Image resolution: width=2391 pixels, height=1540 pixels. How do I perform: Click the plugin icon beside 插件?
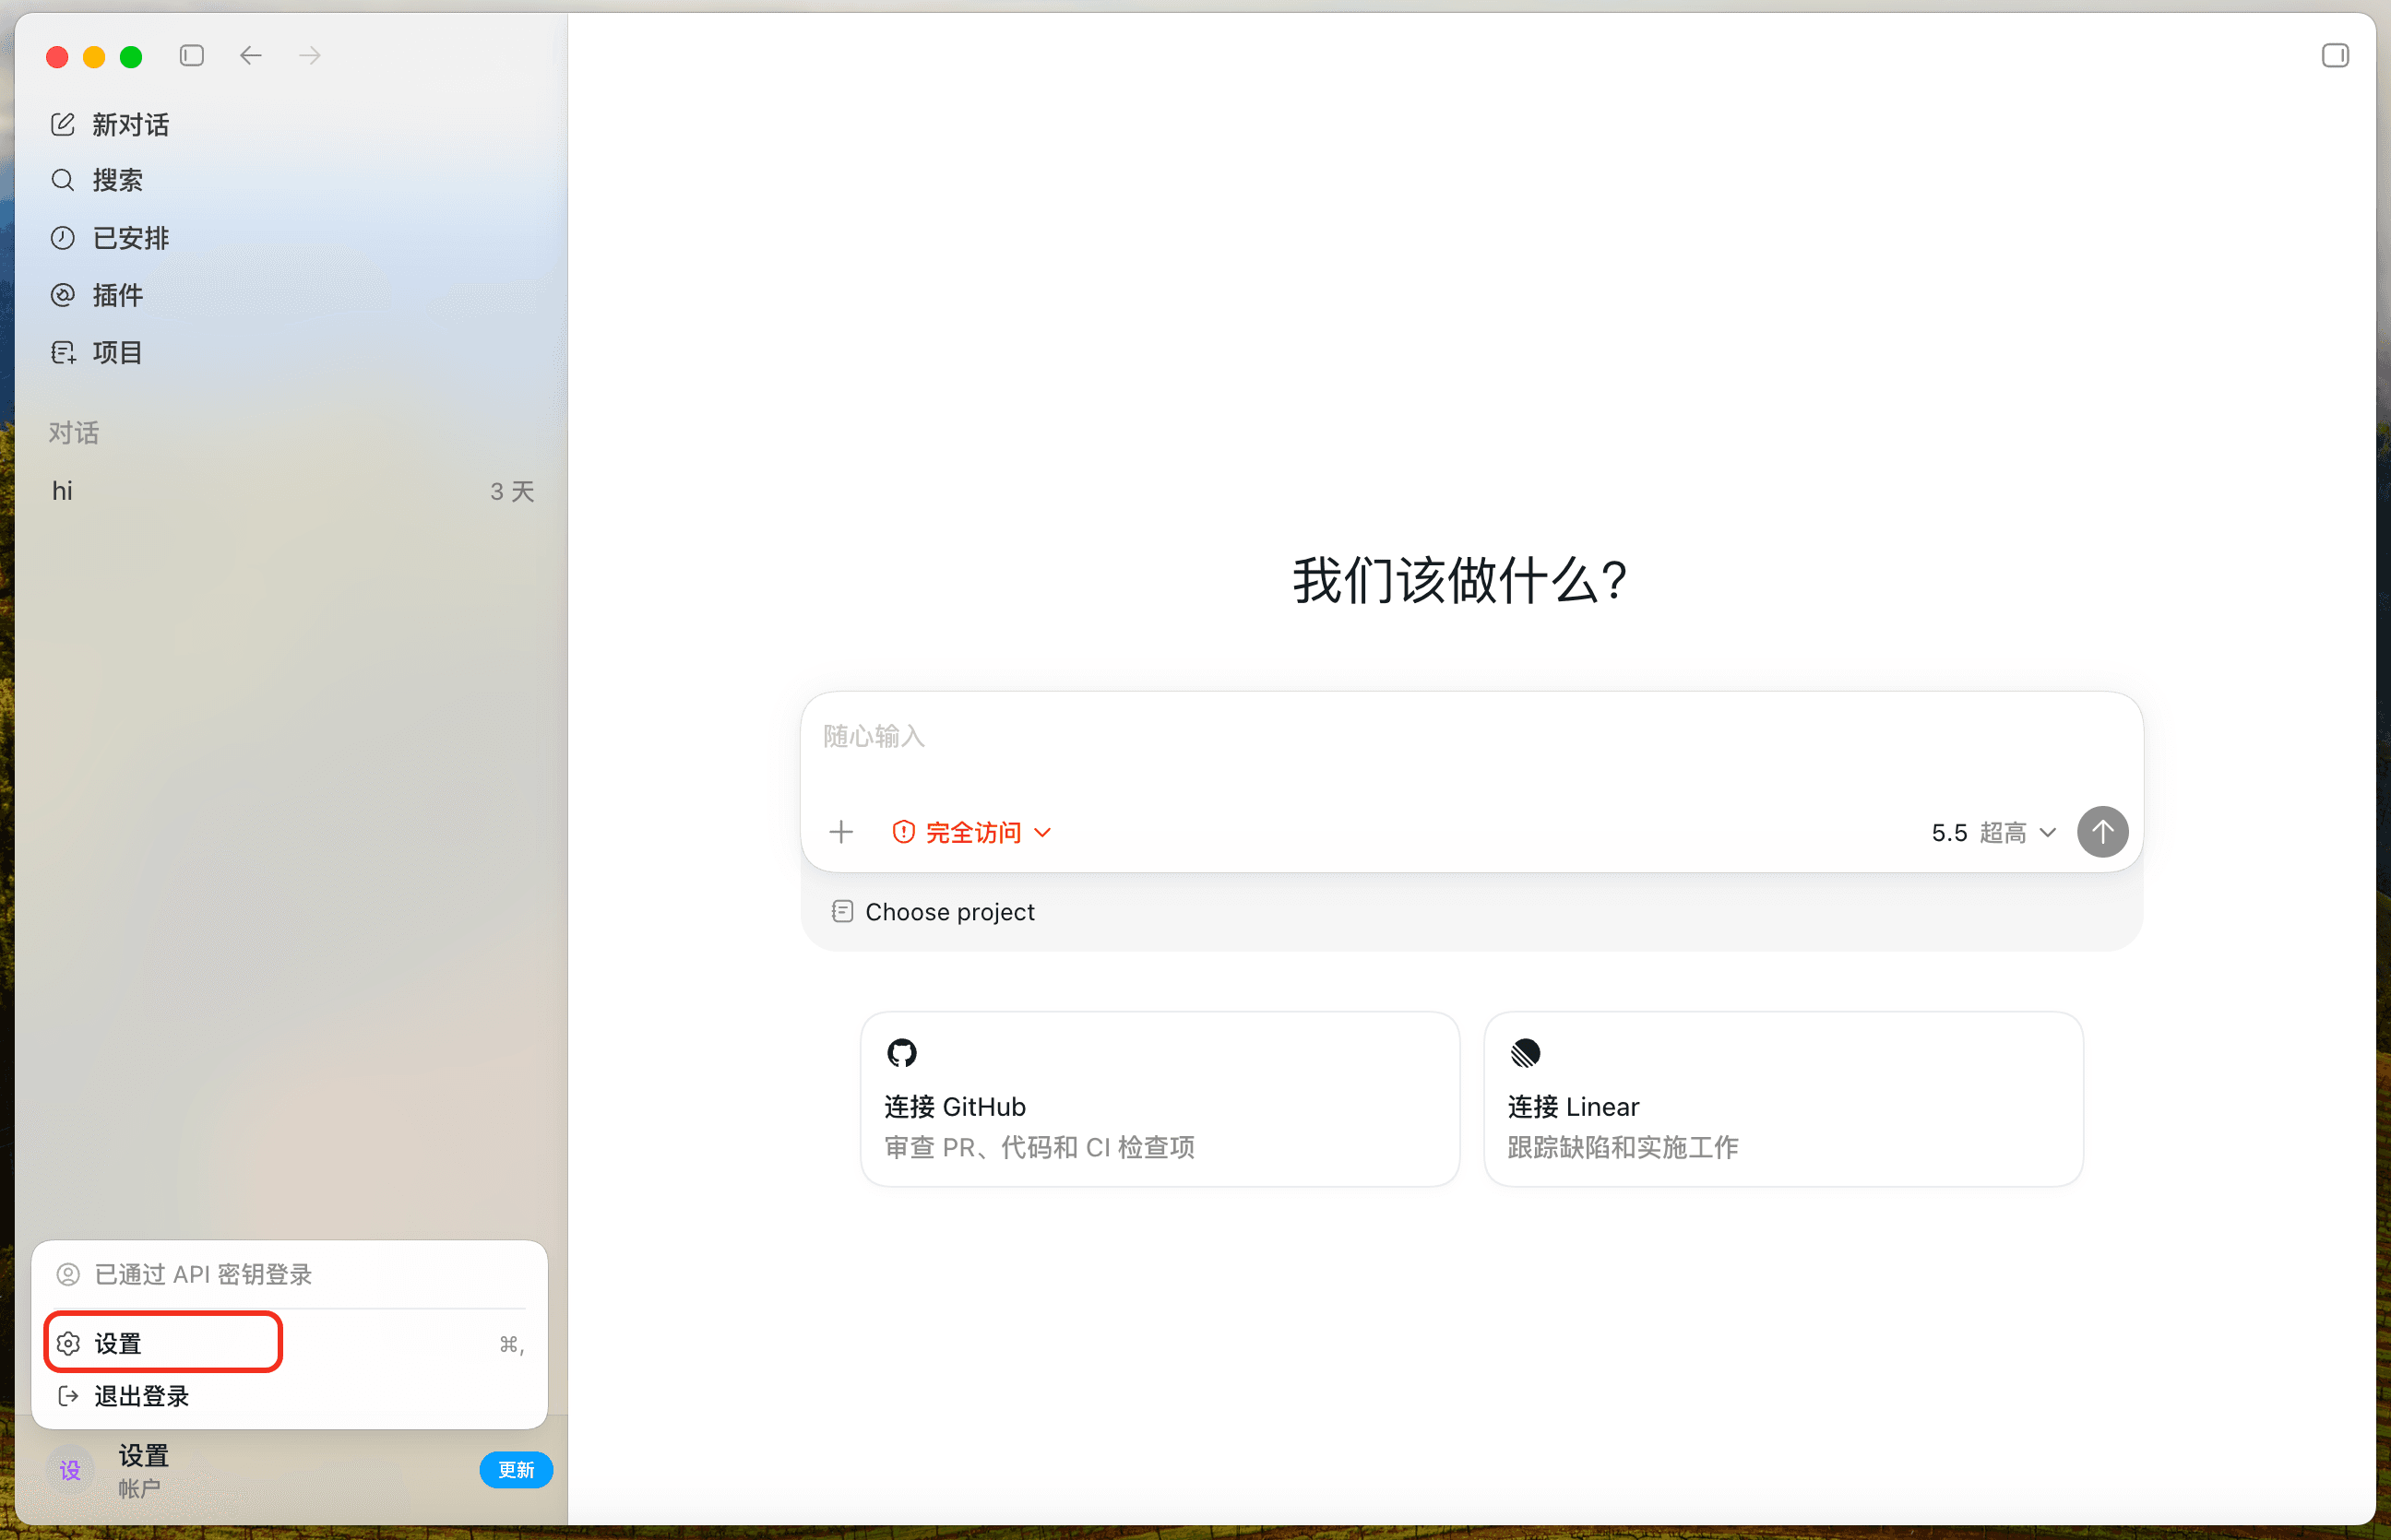coord(63,295)
